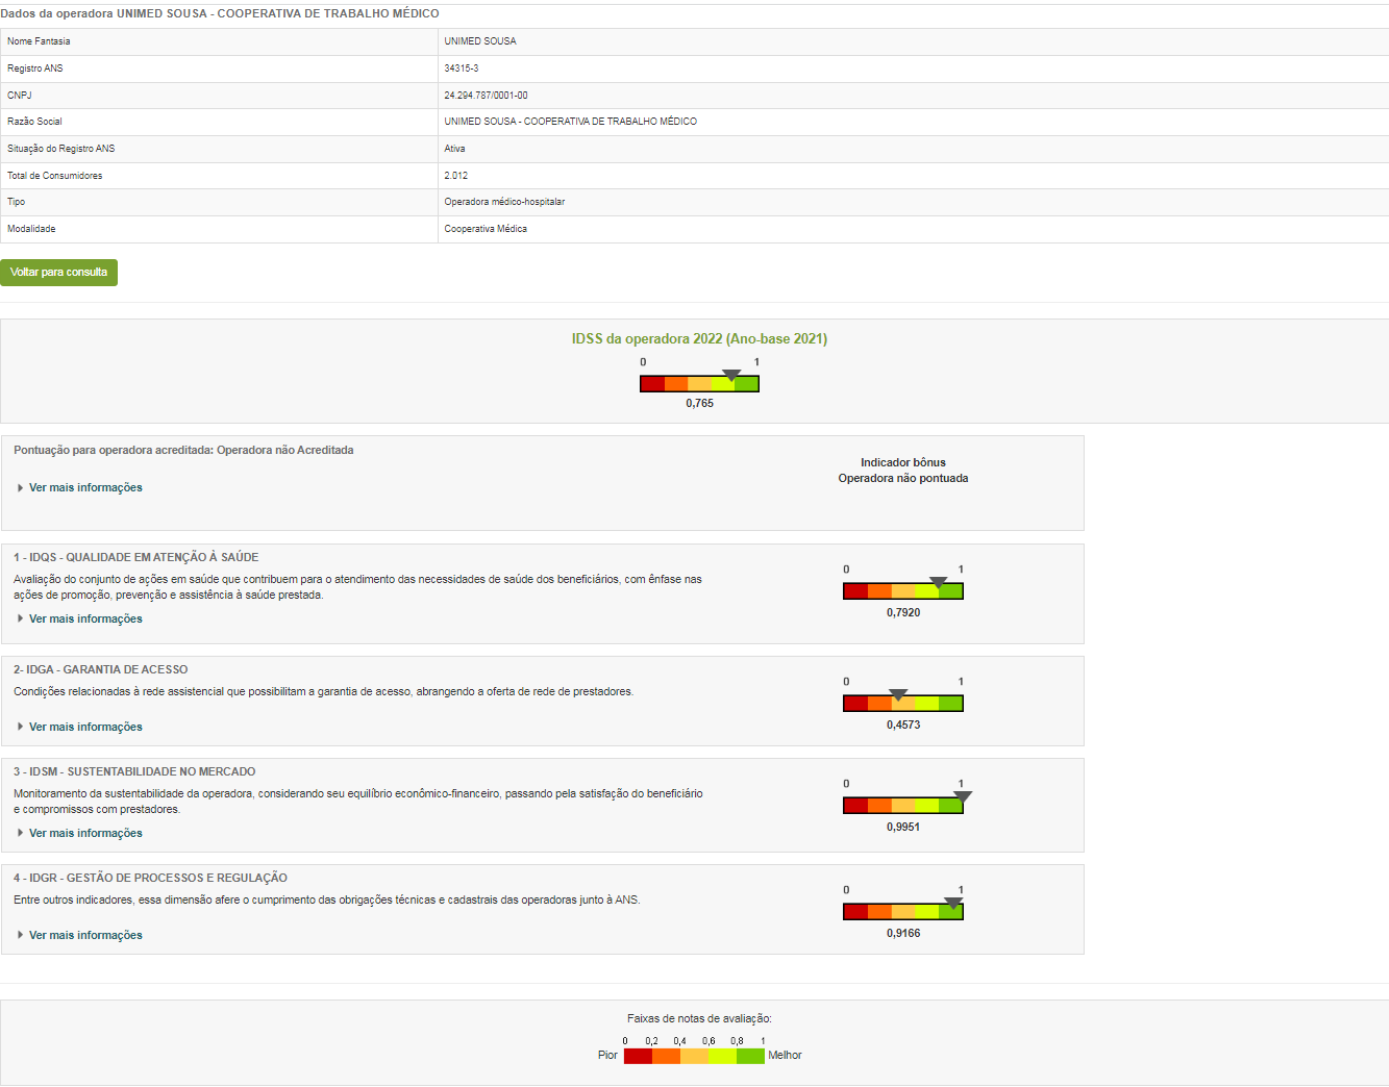The height and width of the screenshot is (1087, 1389).
Task: Click the IDSM Sustentabilidade no Mercado title
Action: point(134,772)
